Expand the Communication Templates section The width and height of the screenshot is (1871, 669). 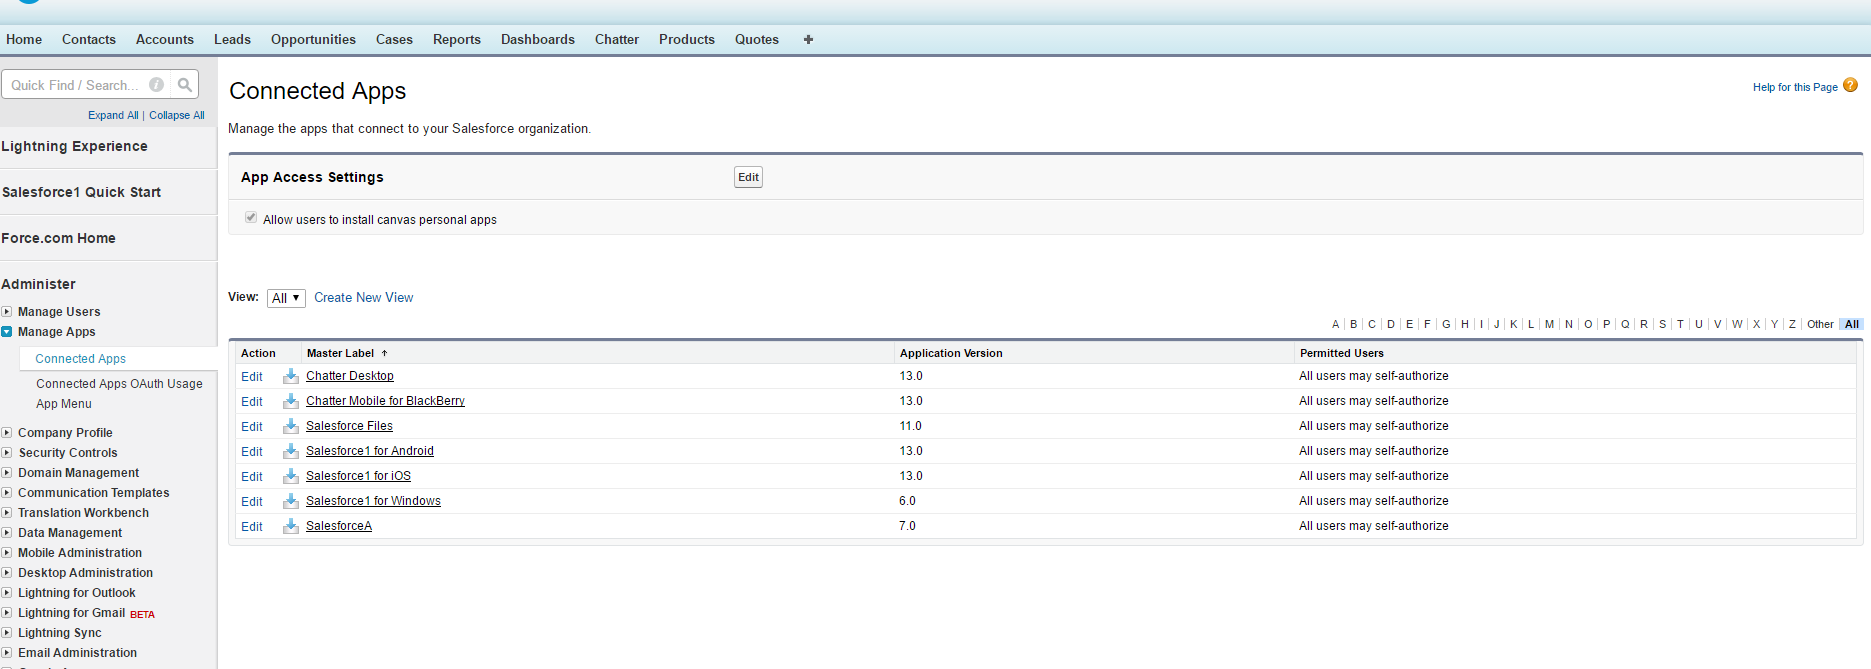click(x=7, y=493)
